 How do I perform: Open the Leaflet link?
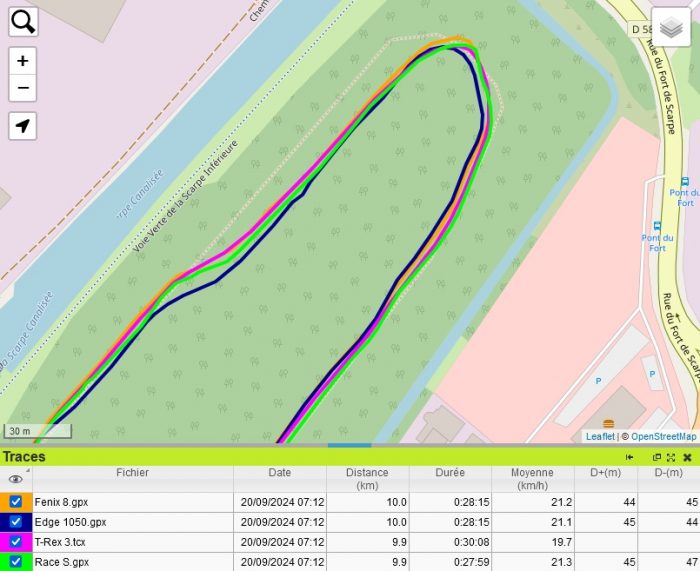coord(600,436)
